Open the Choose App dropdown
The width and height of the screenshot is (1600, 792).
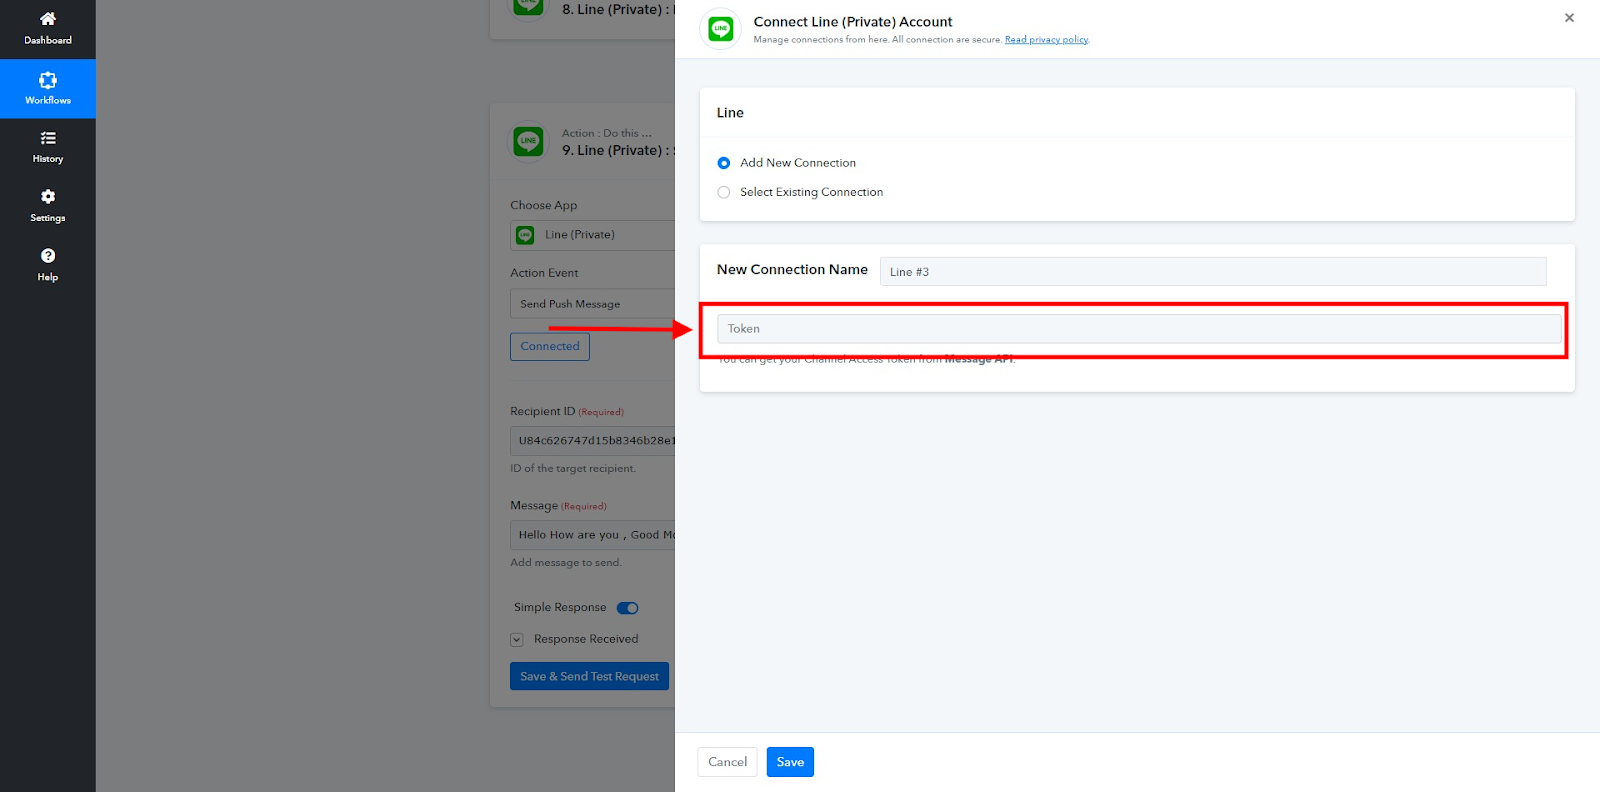coord(593,235)
